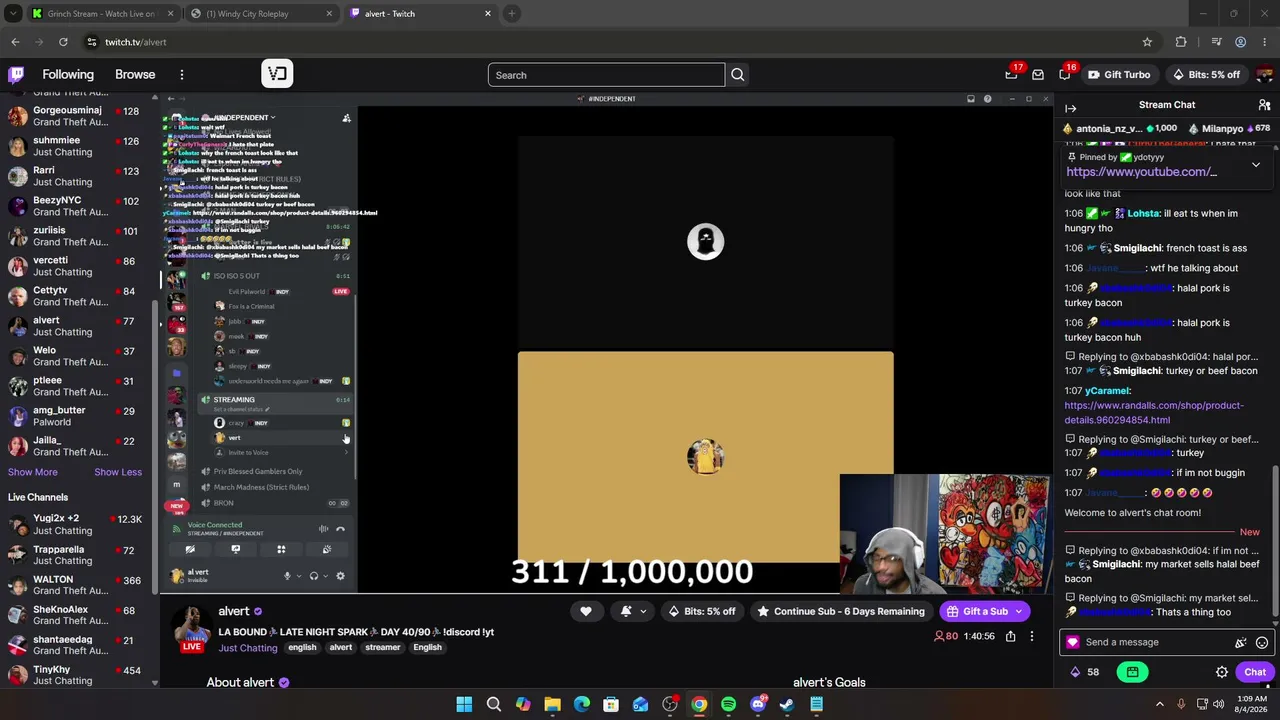Click the streamer tag under the title
1280x720 pixels.
click(383, 648)
